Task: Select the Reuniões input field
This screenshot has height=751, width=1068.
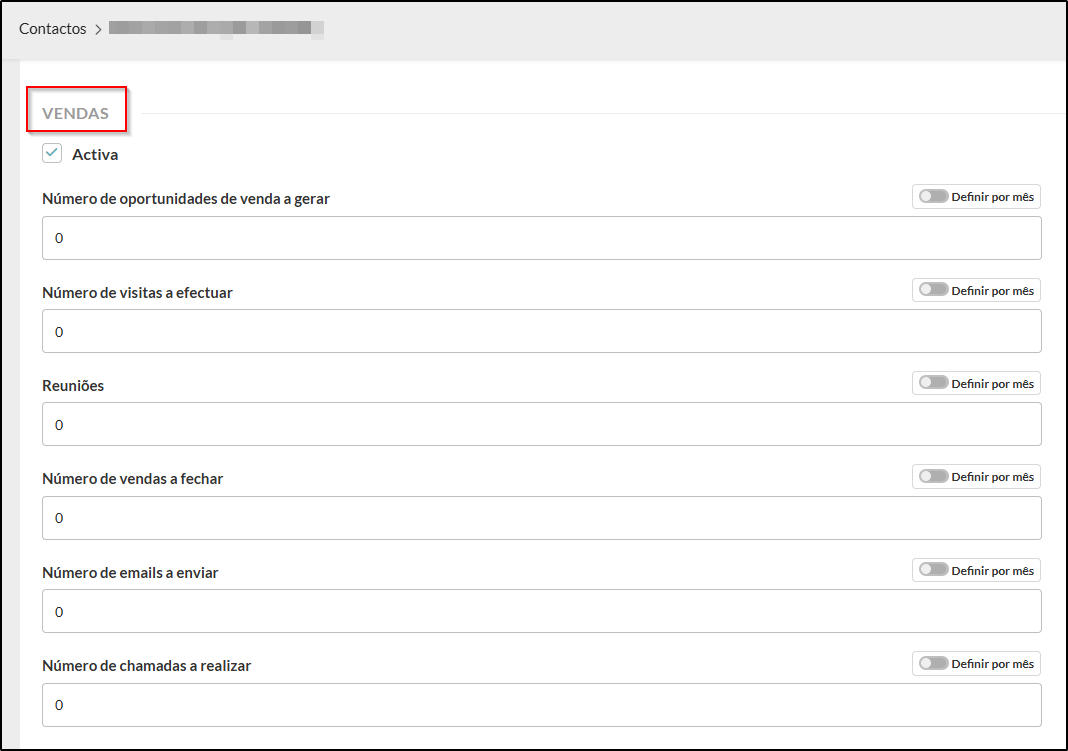Action: (x=541, y=425)
